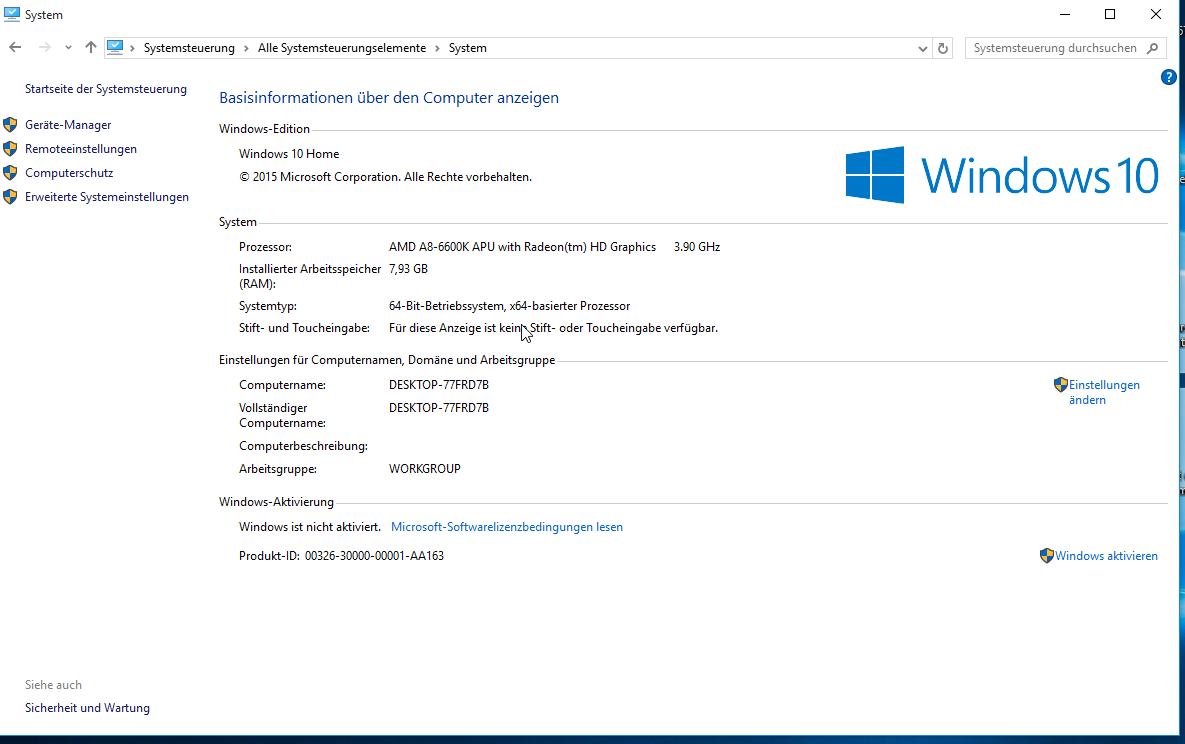Image resolution: width=1185 pixels, height=744 pixels.
Task: Click Computername value DESKTOP-77FRD7B
Action: click(x=439, y=385)
